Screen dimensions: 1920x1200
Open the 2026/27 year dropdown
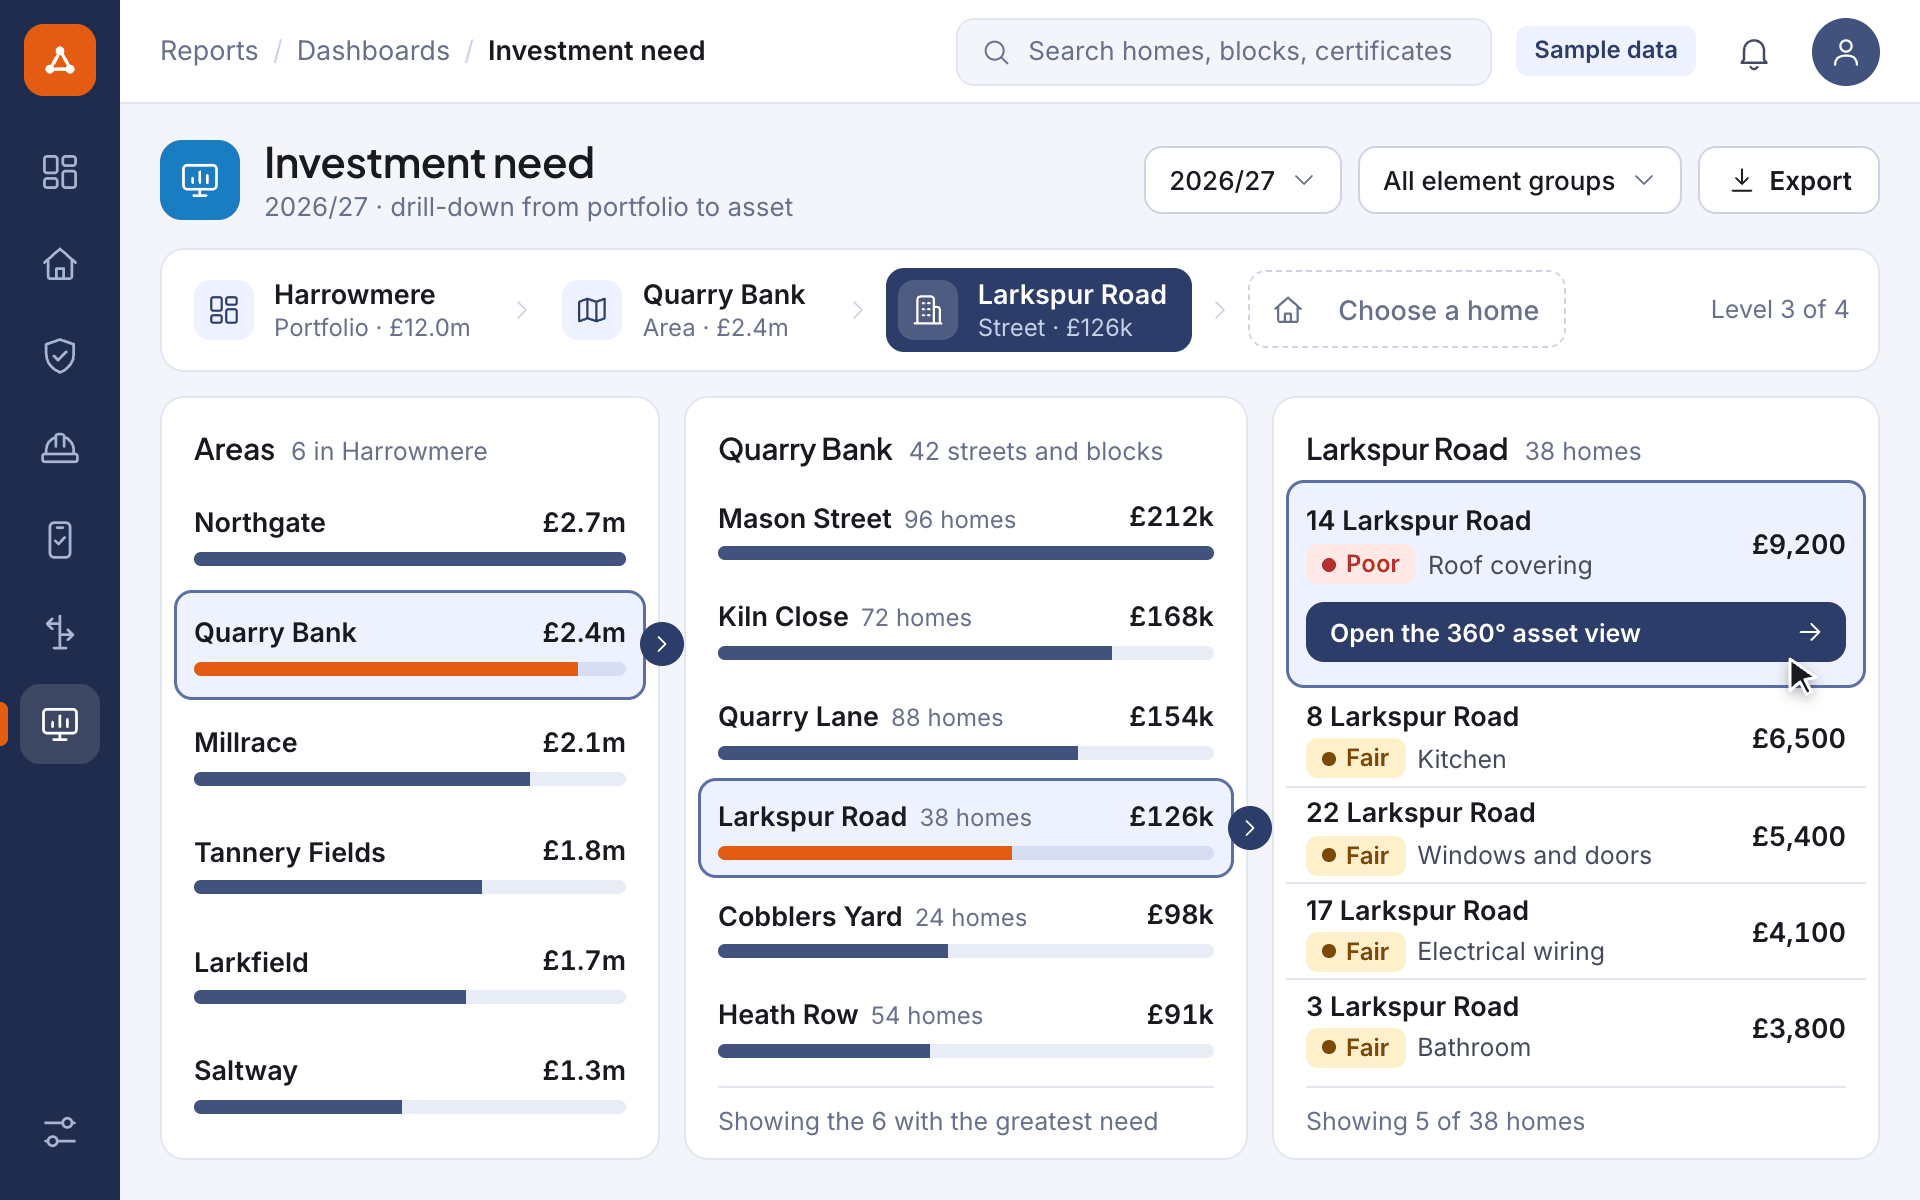[x=1242, y=180]
